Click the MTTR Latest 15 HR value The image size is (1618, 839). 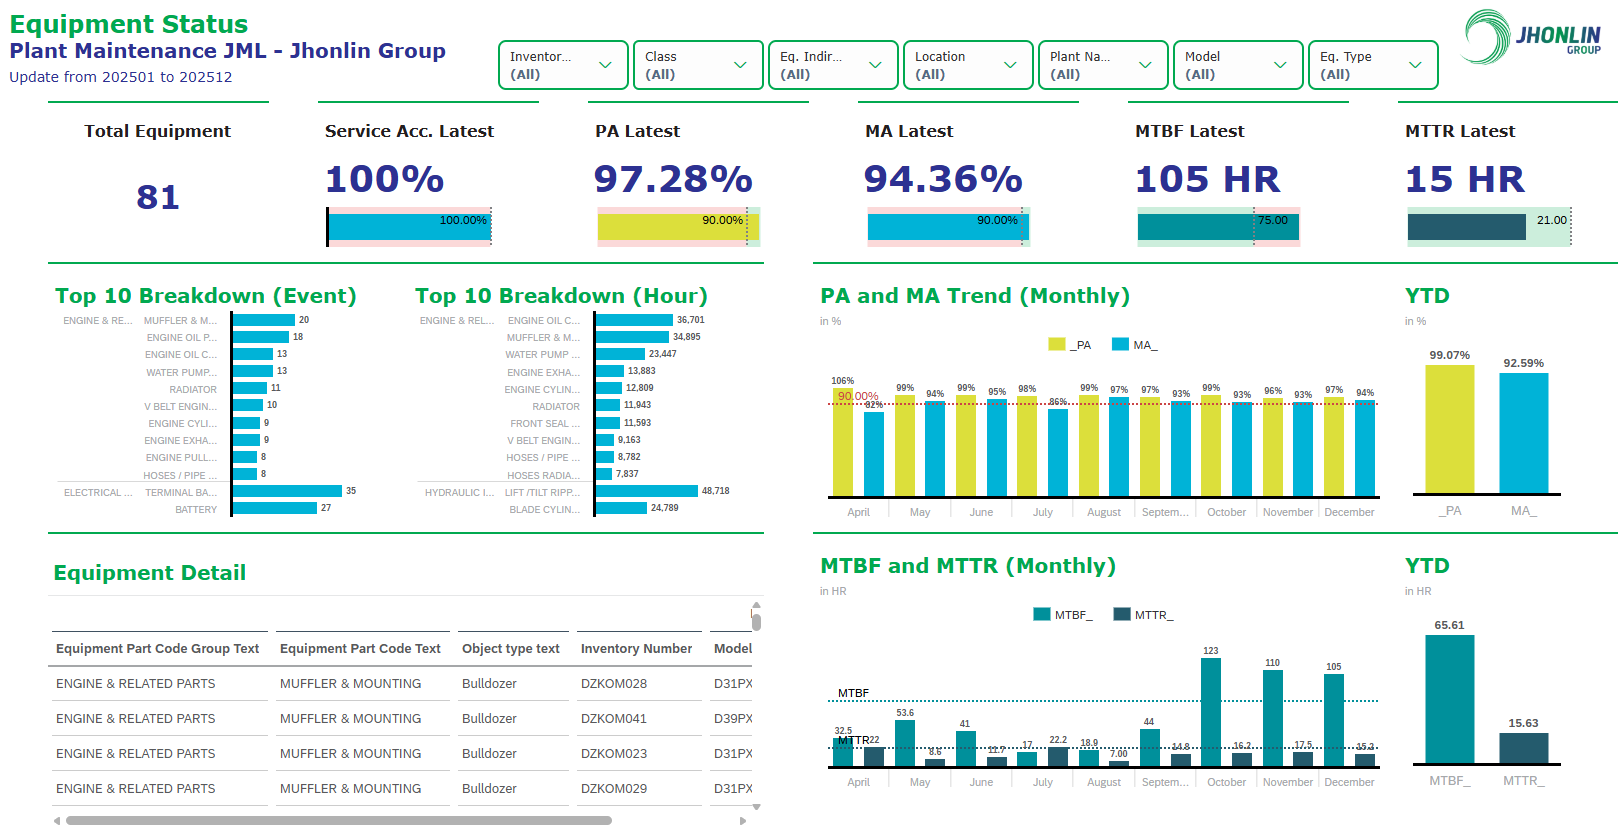coord(1465,179)
